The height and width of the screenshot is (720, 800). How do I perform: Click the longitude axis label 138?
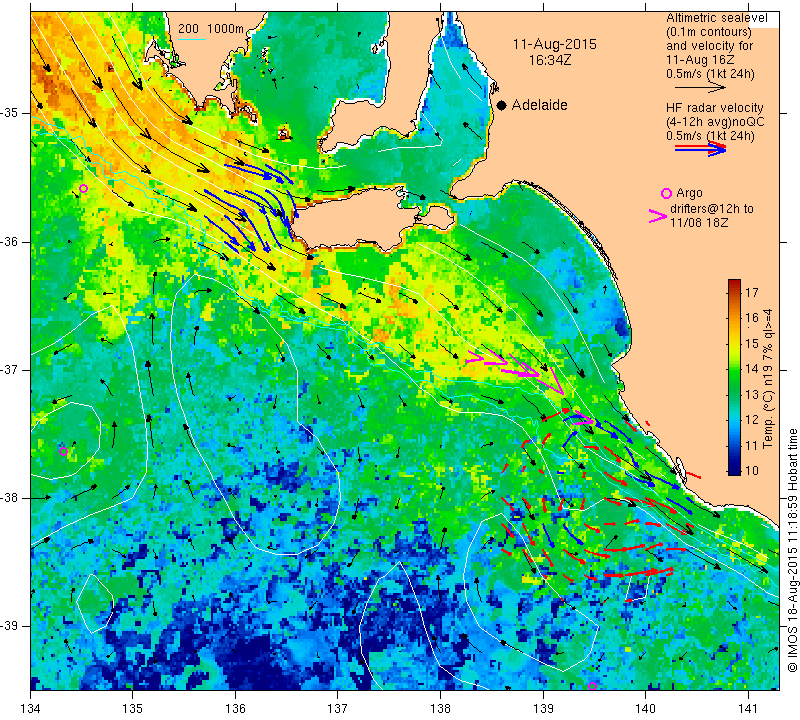pyautogui.click(x=440, y=709)
